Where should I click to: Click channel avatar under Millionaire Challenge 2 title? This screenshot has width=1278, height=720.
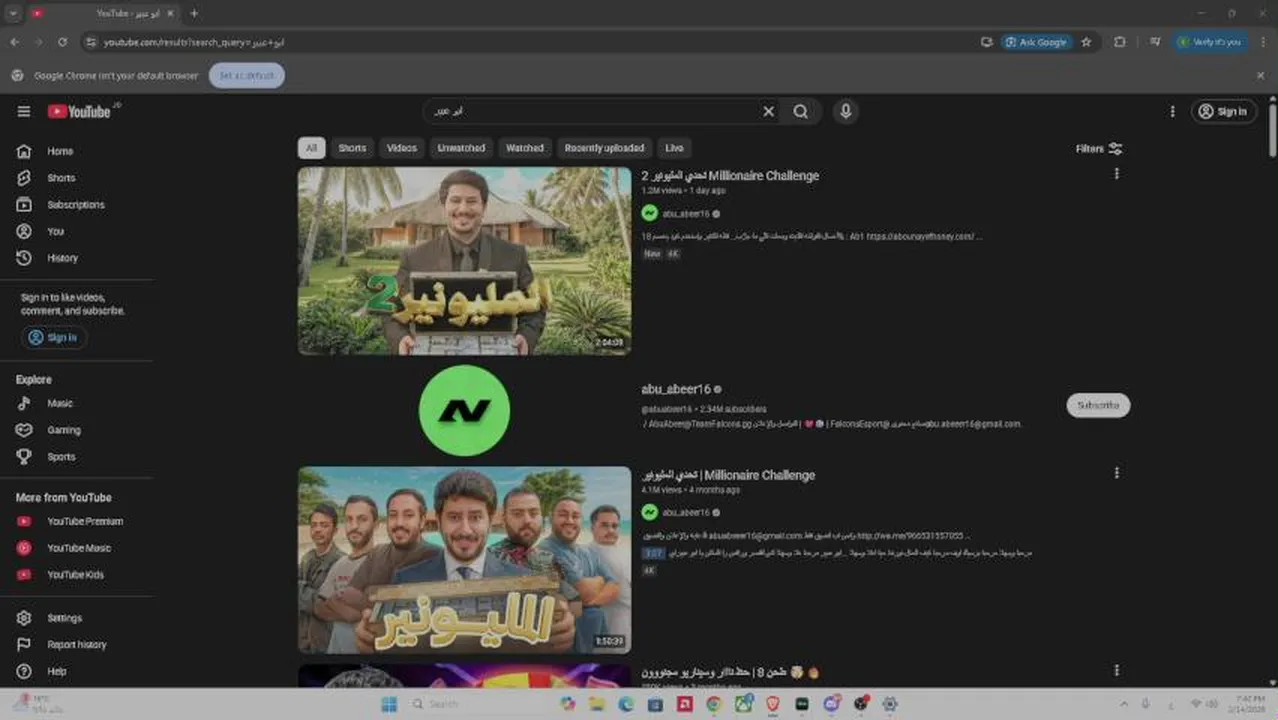tap(650, 213)
